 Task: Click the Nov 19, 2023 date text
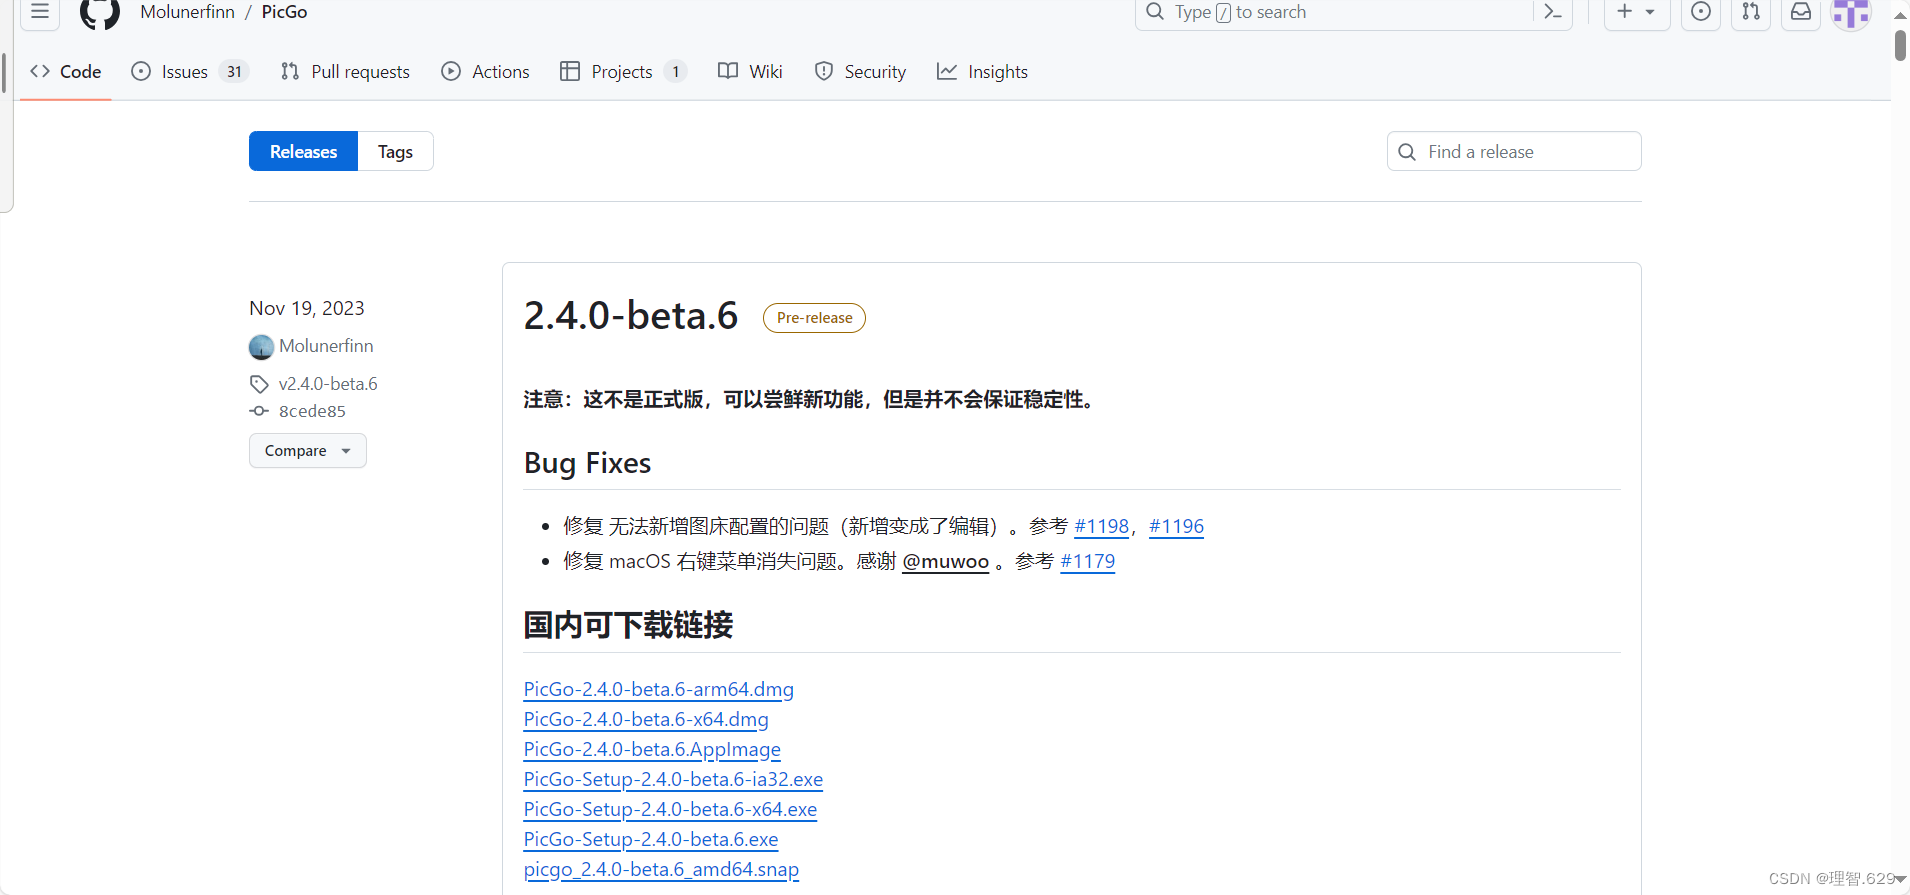[307, 308]
